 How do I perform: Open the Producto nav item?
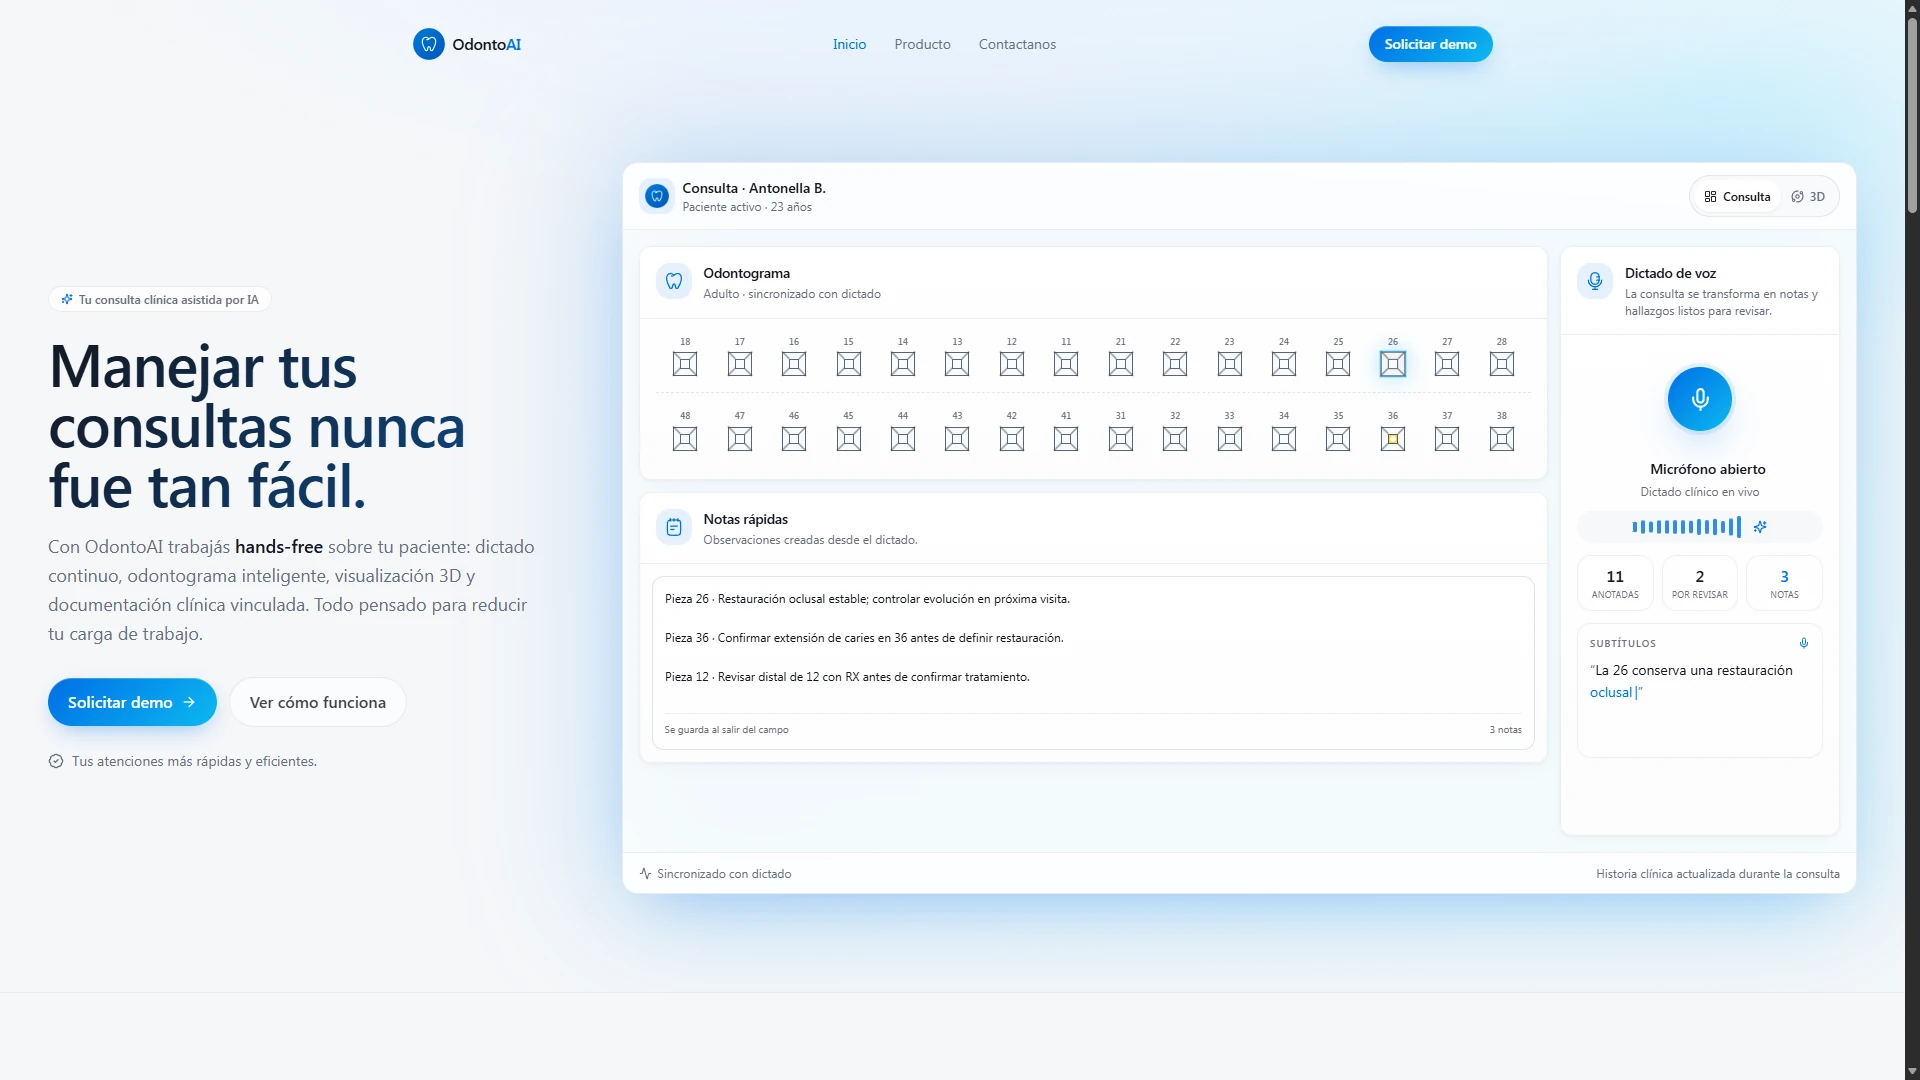(922, 44)
